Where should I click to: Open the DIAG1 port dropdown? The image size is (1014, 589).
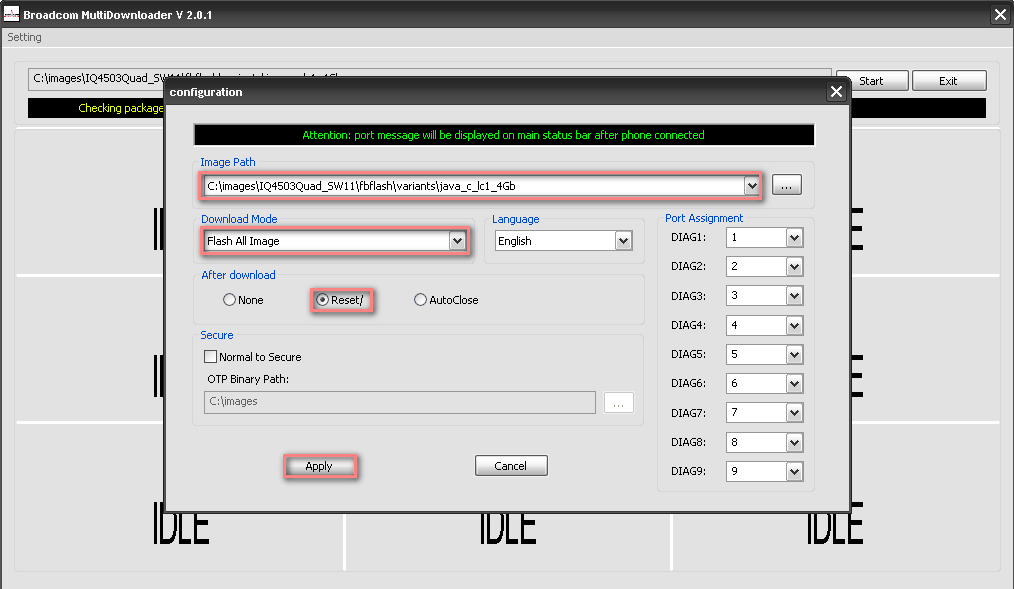coord(794,237)
